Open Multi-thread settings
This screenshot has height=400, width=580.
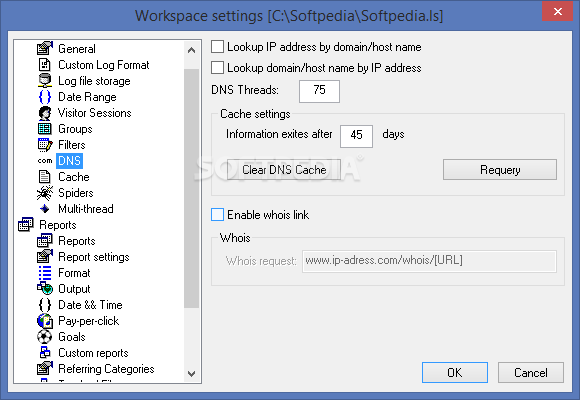(x=86, y=209)
